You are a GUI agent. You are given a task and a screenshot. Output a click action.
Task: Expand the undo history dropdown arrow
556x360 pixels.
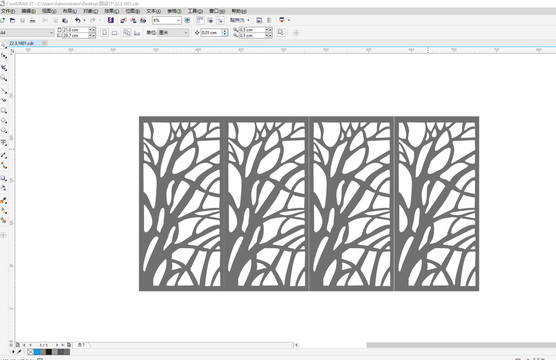click(84, 21)
